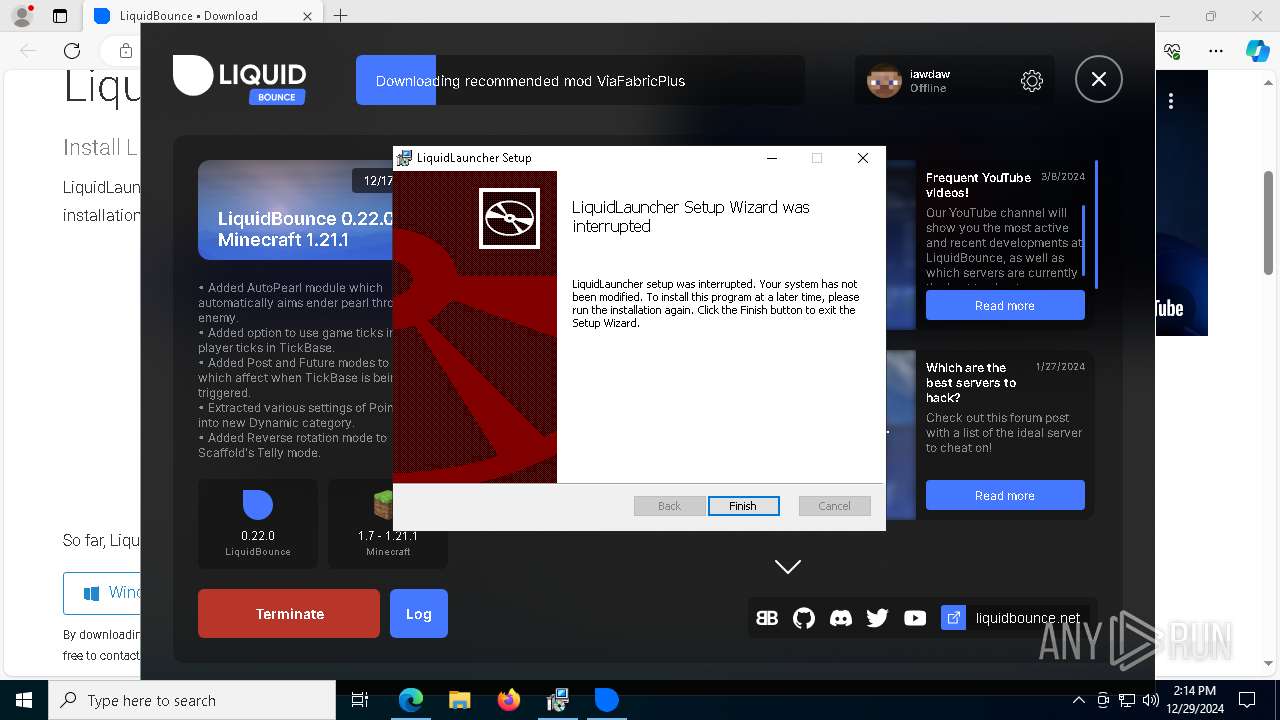This screenshot has width=1280, height=720.
Task: Read more about best servers to hack
Action: pos(1005,495)
